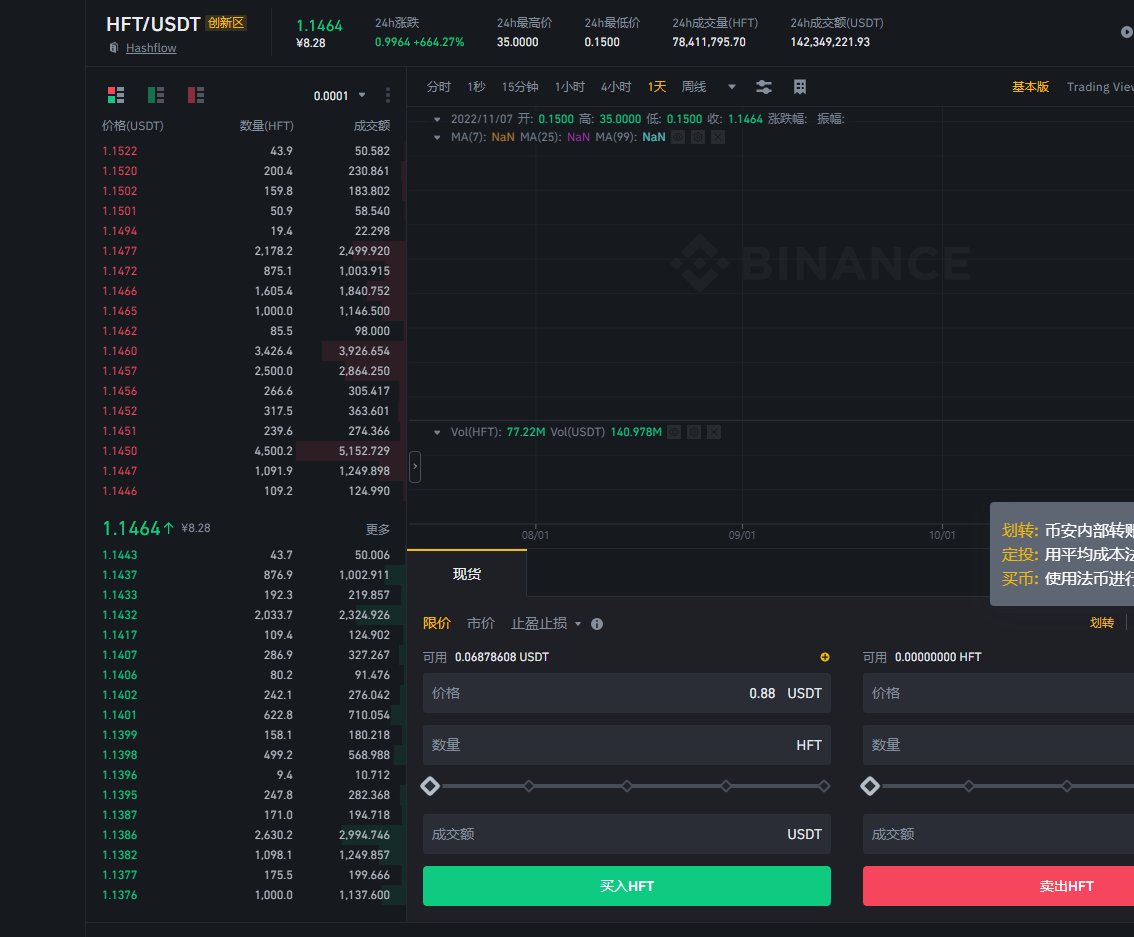Click the buy 价格 input showing 0.88

(626, 693)
